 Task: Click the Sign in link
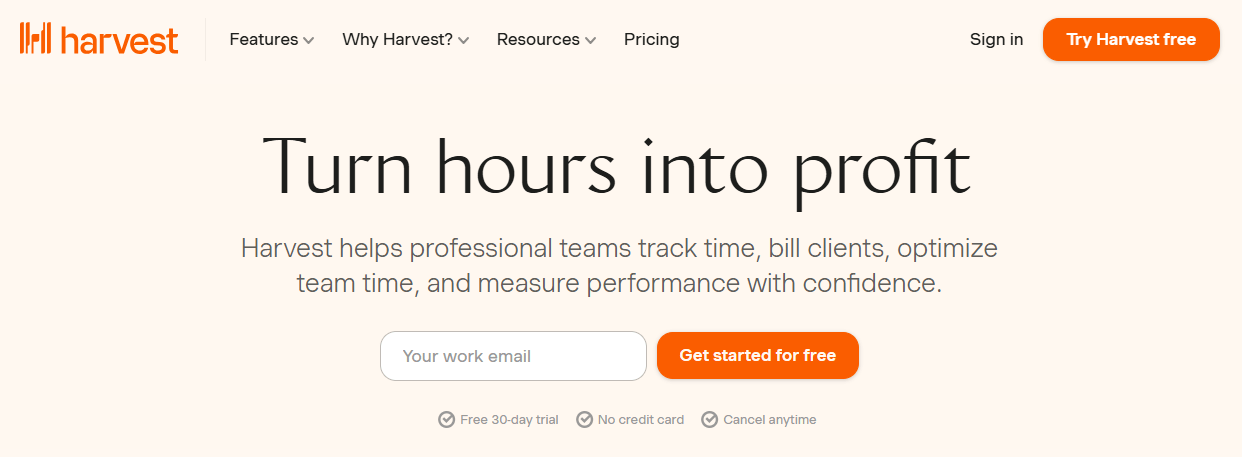pyautogui.click(x=996, y=40)
